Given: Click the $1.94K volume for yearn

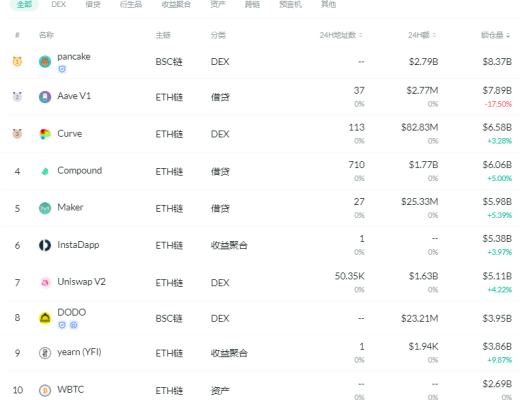Looking at the screenshot, I should (424, 347).
